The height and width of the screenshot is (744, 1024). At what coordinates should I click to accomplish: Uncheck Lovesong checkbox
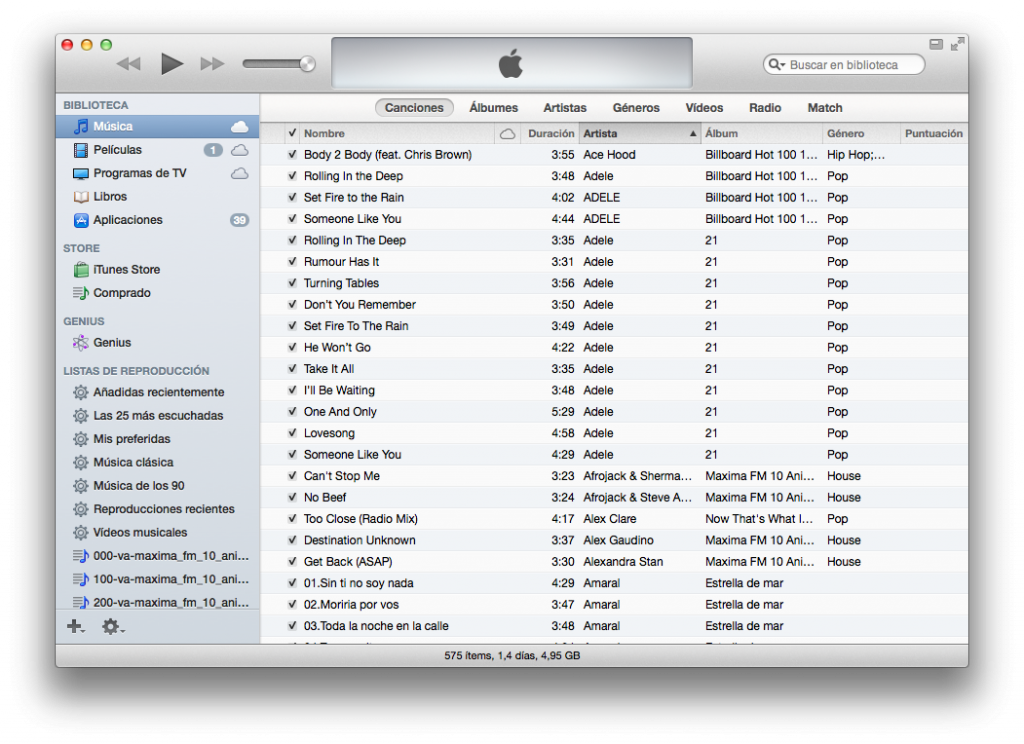[292, 433]
